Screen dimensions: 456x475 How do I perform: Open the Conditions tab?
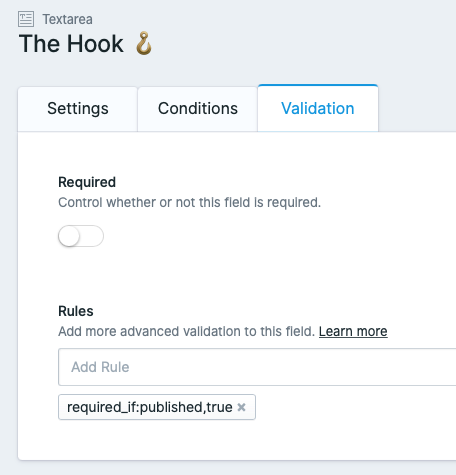198,109
